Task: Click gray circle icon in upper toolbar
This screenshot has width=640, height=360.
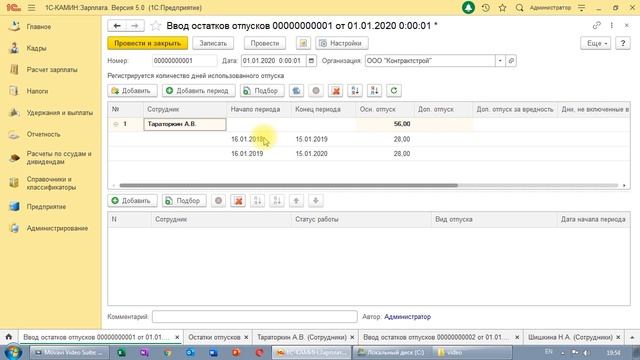Action: [316, 91]
